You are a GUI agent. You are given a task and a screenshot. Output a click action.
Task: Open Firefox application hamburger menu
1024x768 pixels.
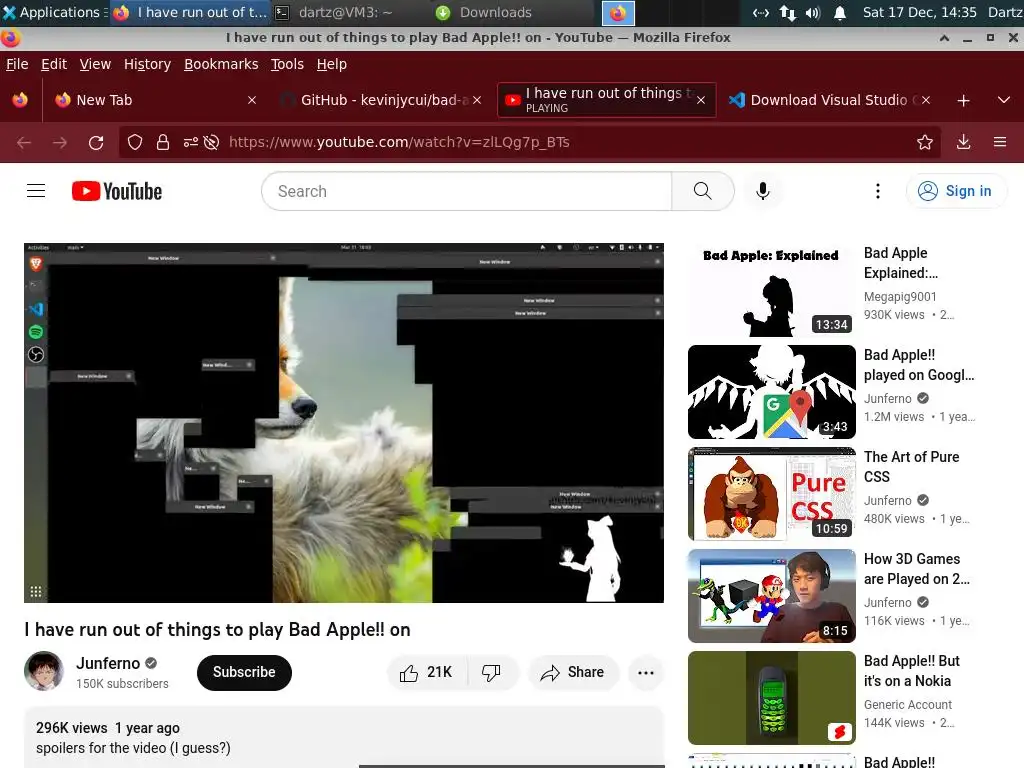pyautogui.click(x=1000, y=142)
